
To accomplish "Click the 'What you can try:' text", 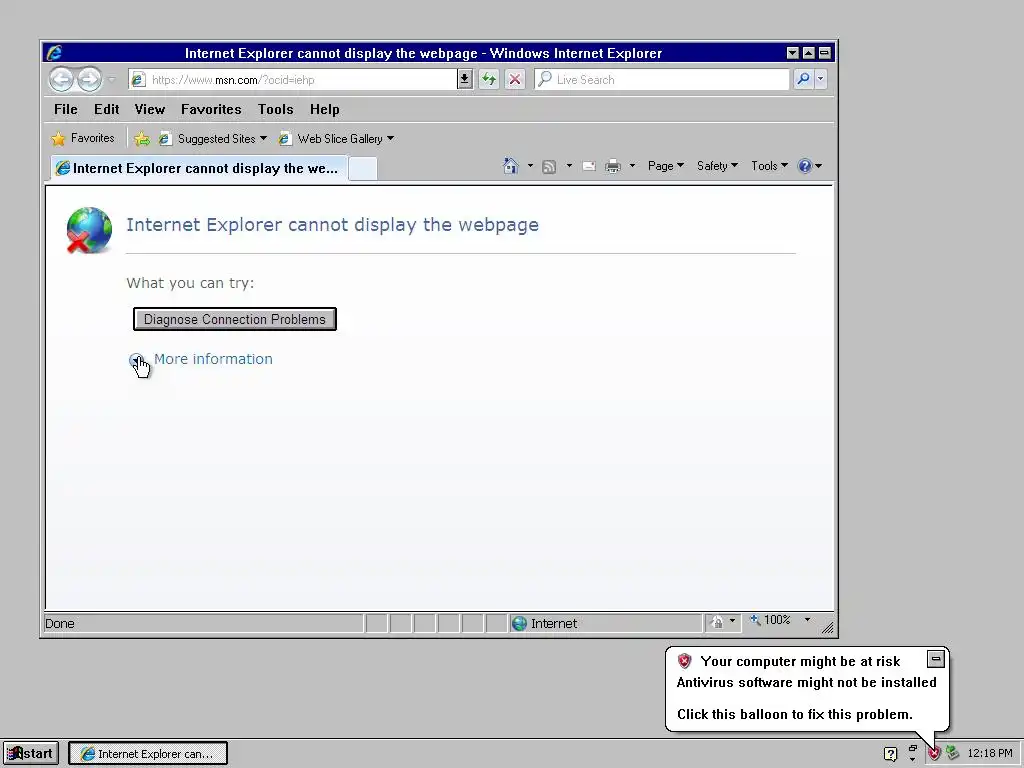I will click(x=190, y=283).
